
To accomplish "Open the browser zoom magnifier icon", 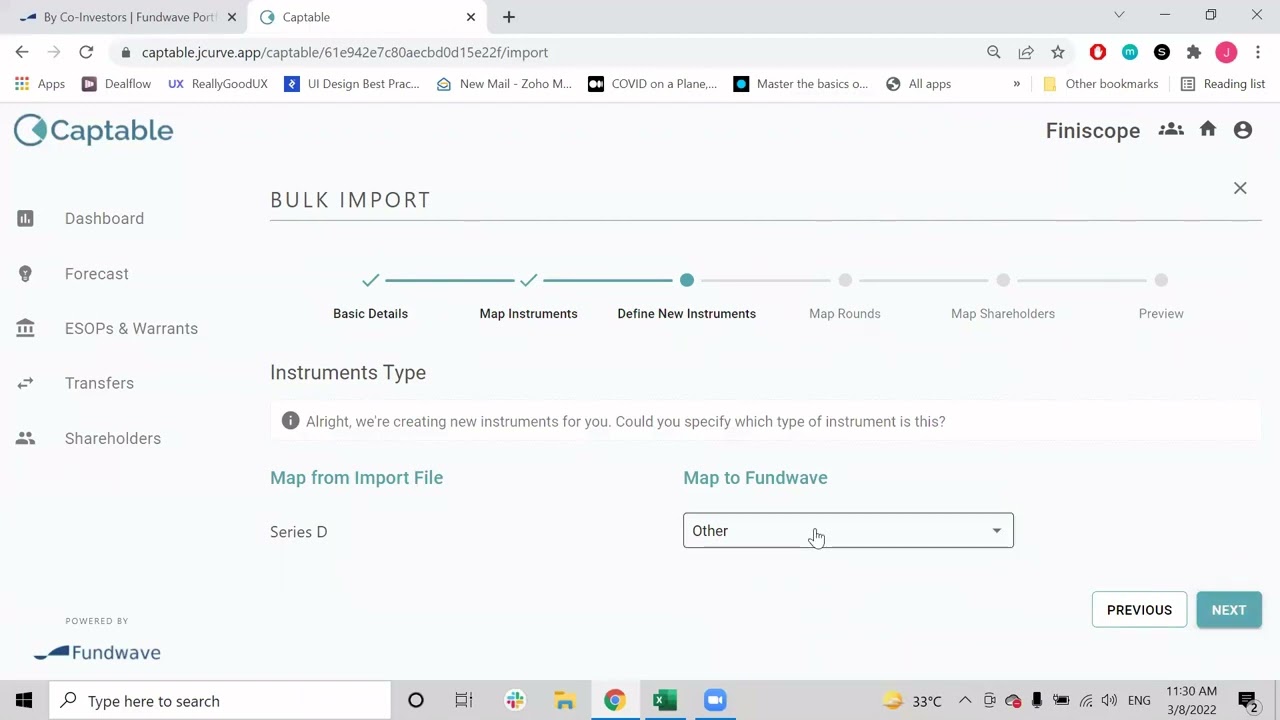I will click(x=994, y=52).
